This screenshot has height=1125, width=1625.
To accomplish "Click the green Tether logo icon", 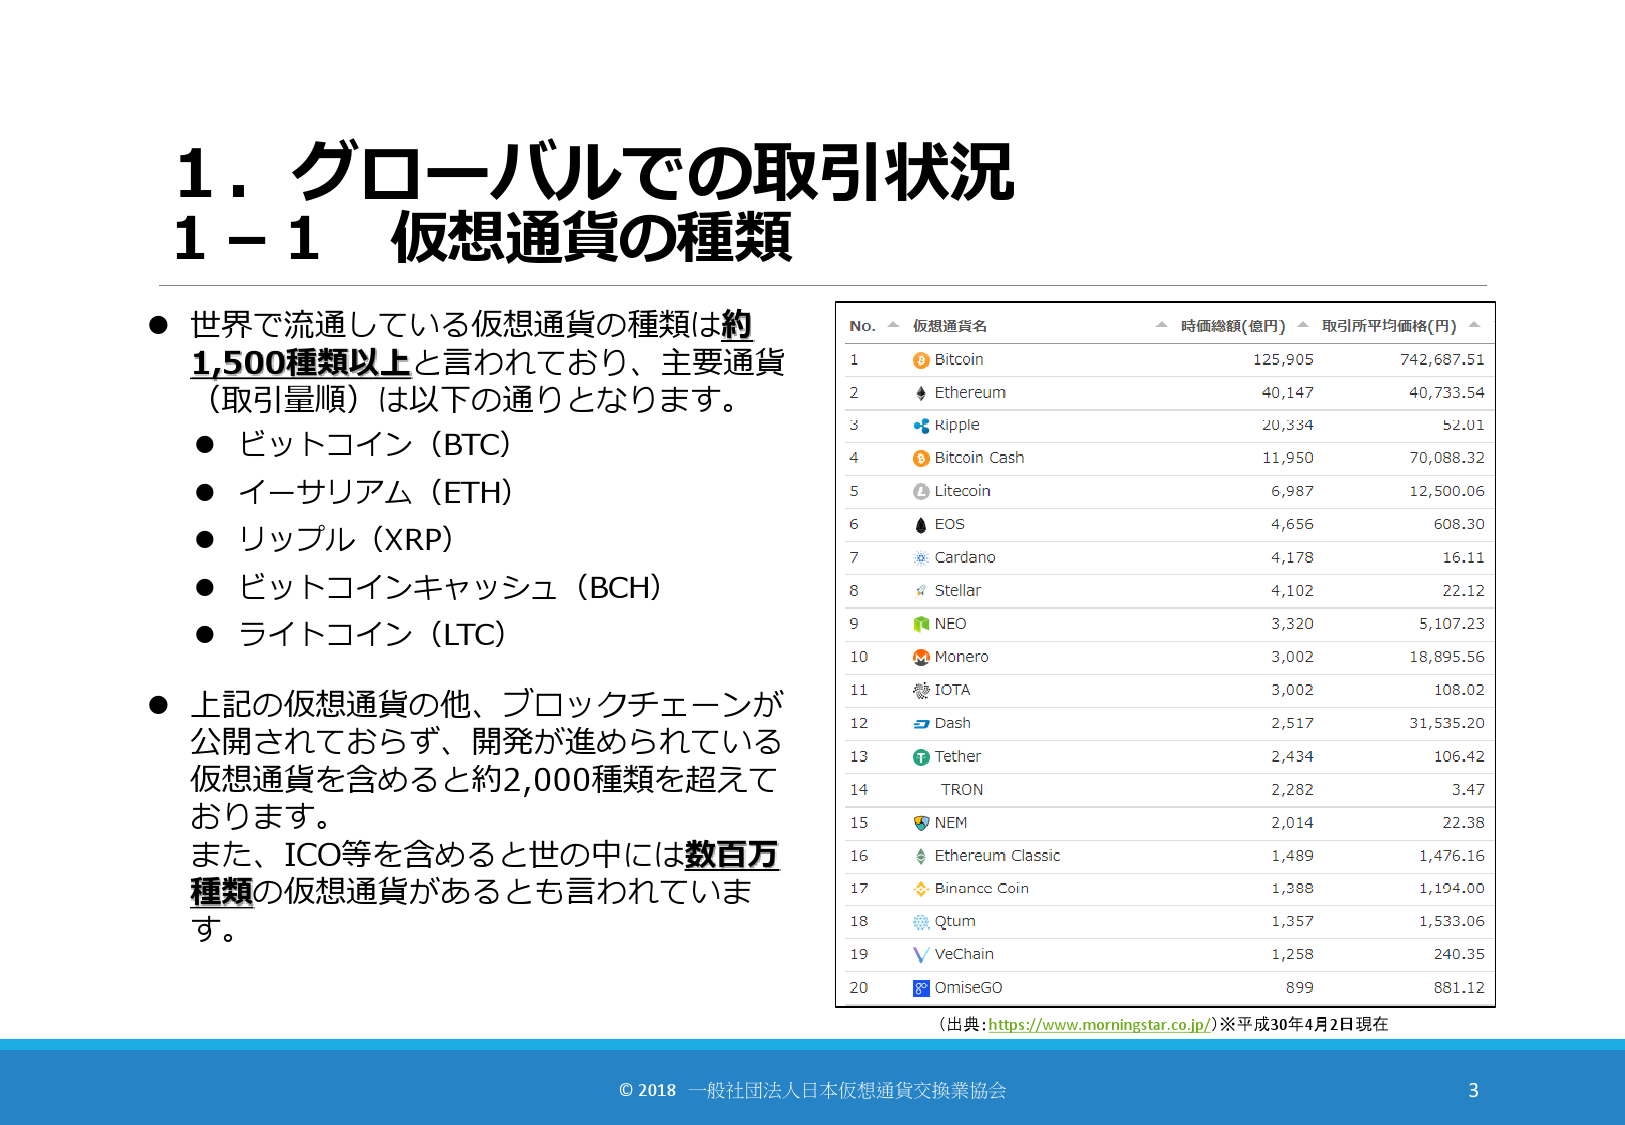I will pyautogui.click(x=921, y=757).
